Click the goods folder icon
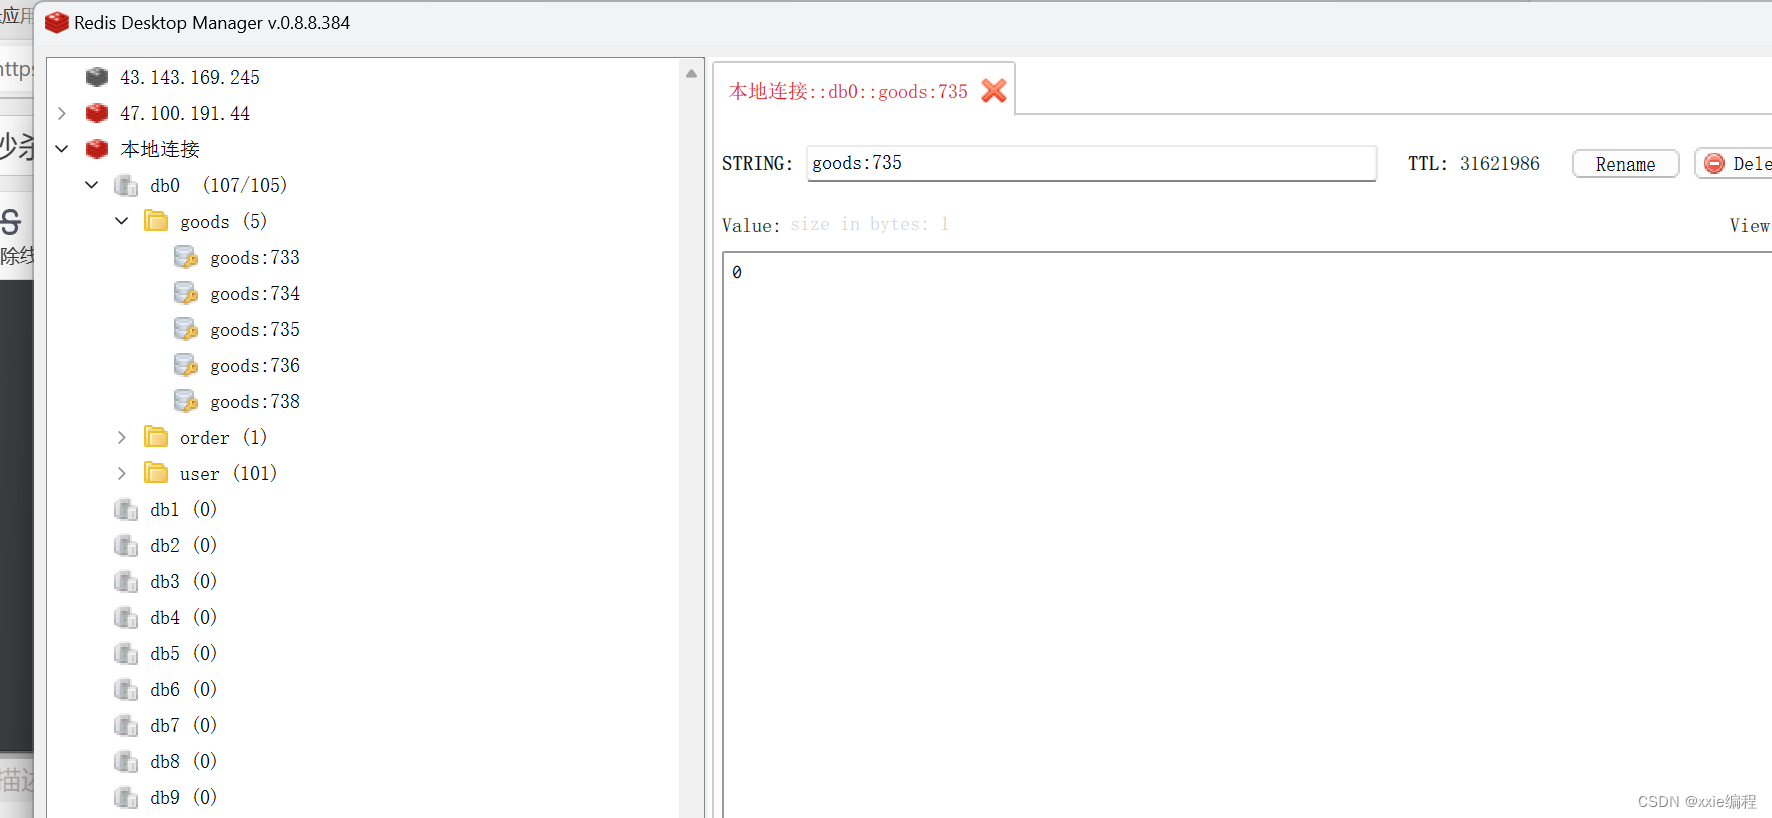The height and width of the screenshot is (818, 1772). click(x=156, y=221)
